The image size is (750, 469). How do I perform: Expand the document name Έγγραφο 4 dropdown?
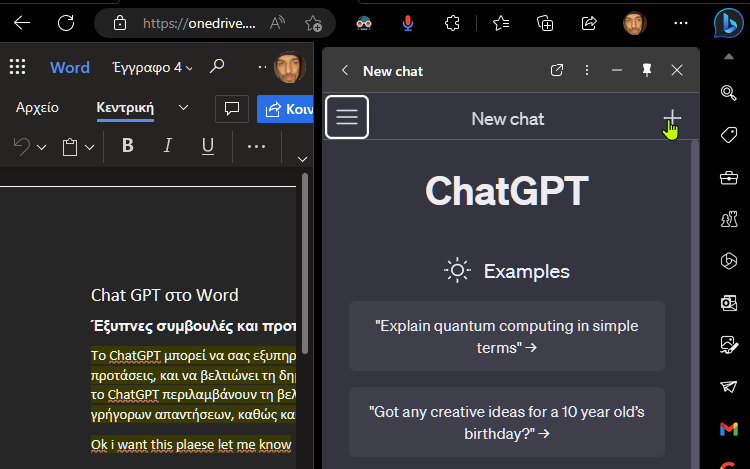point(189,68)
